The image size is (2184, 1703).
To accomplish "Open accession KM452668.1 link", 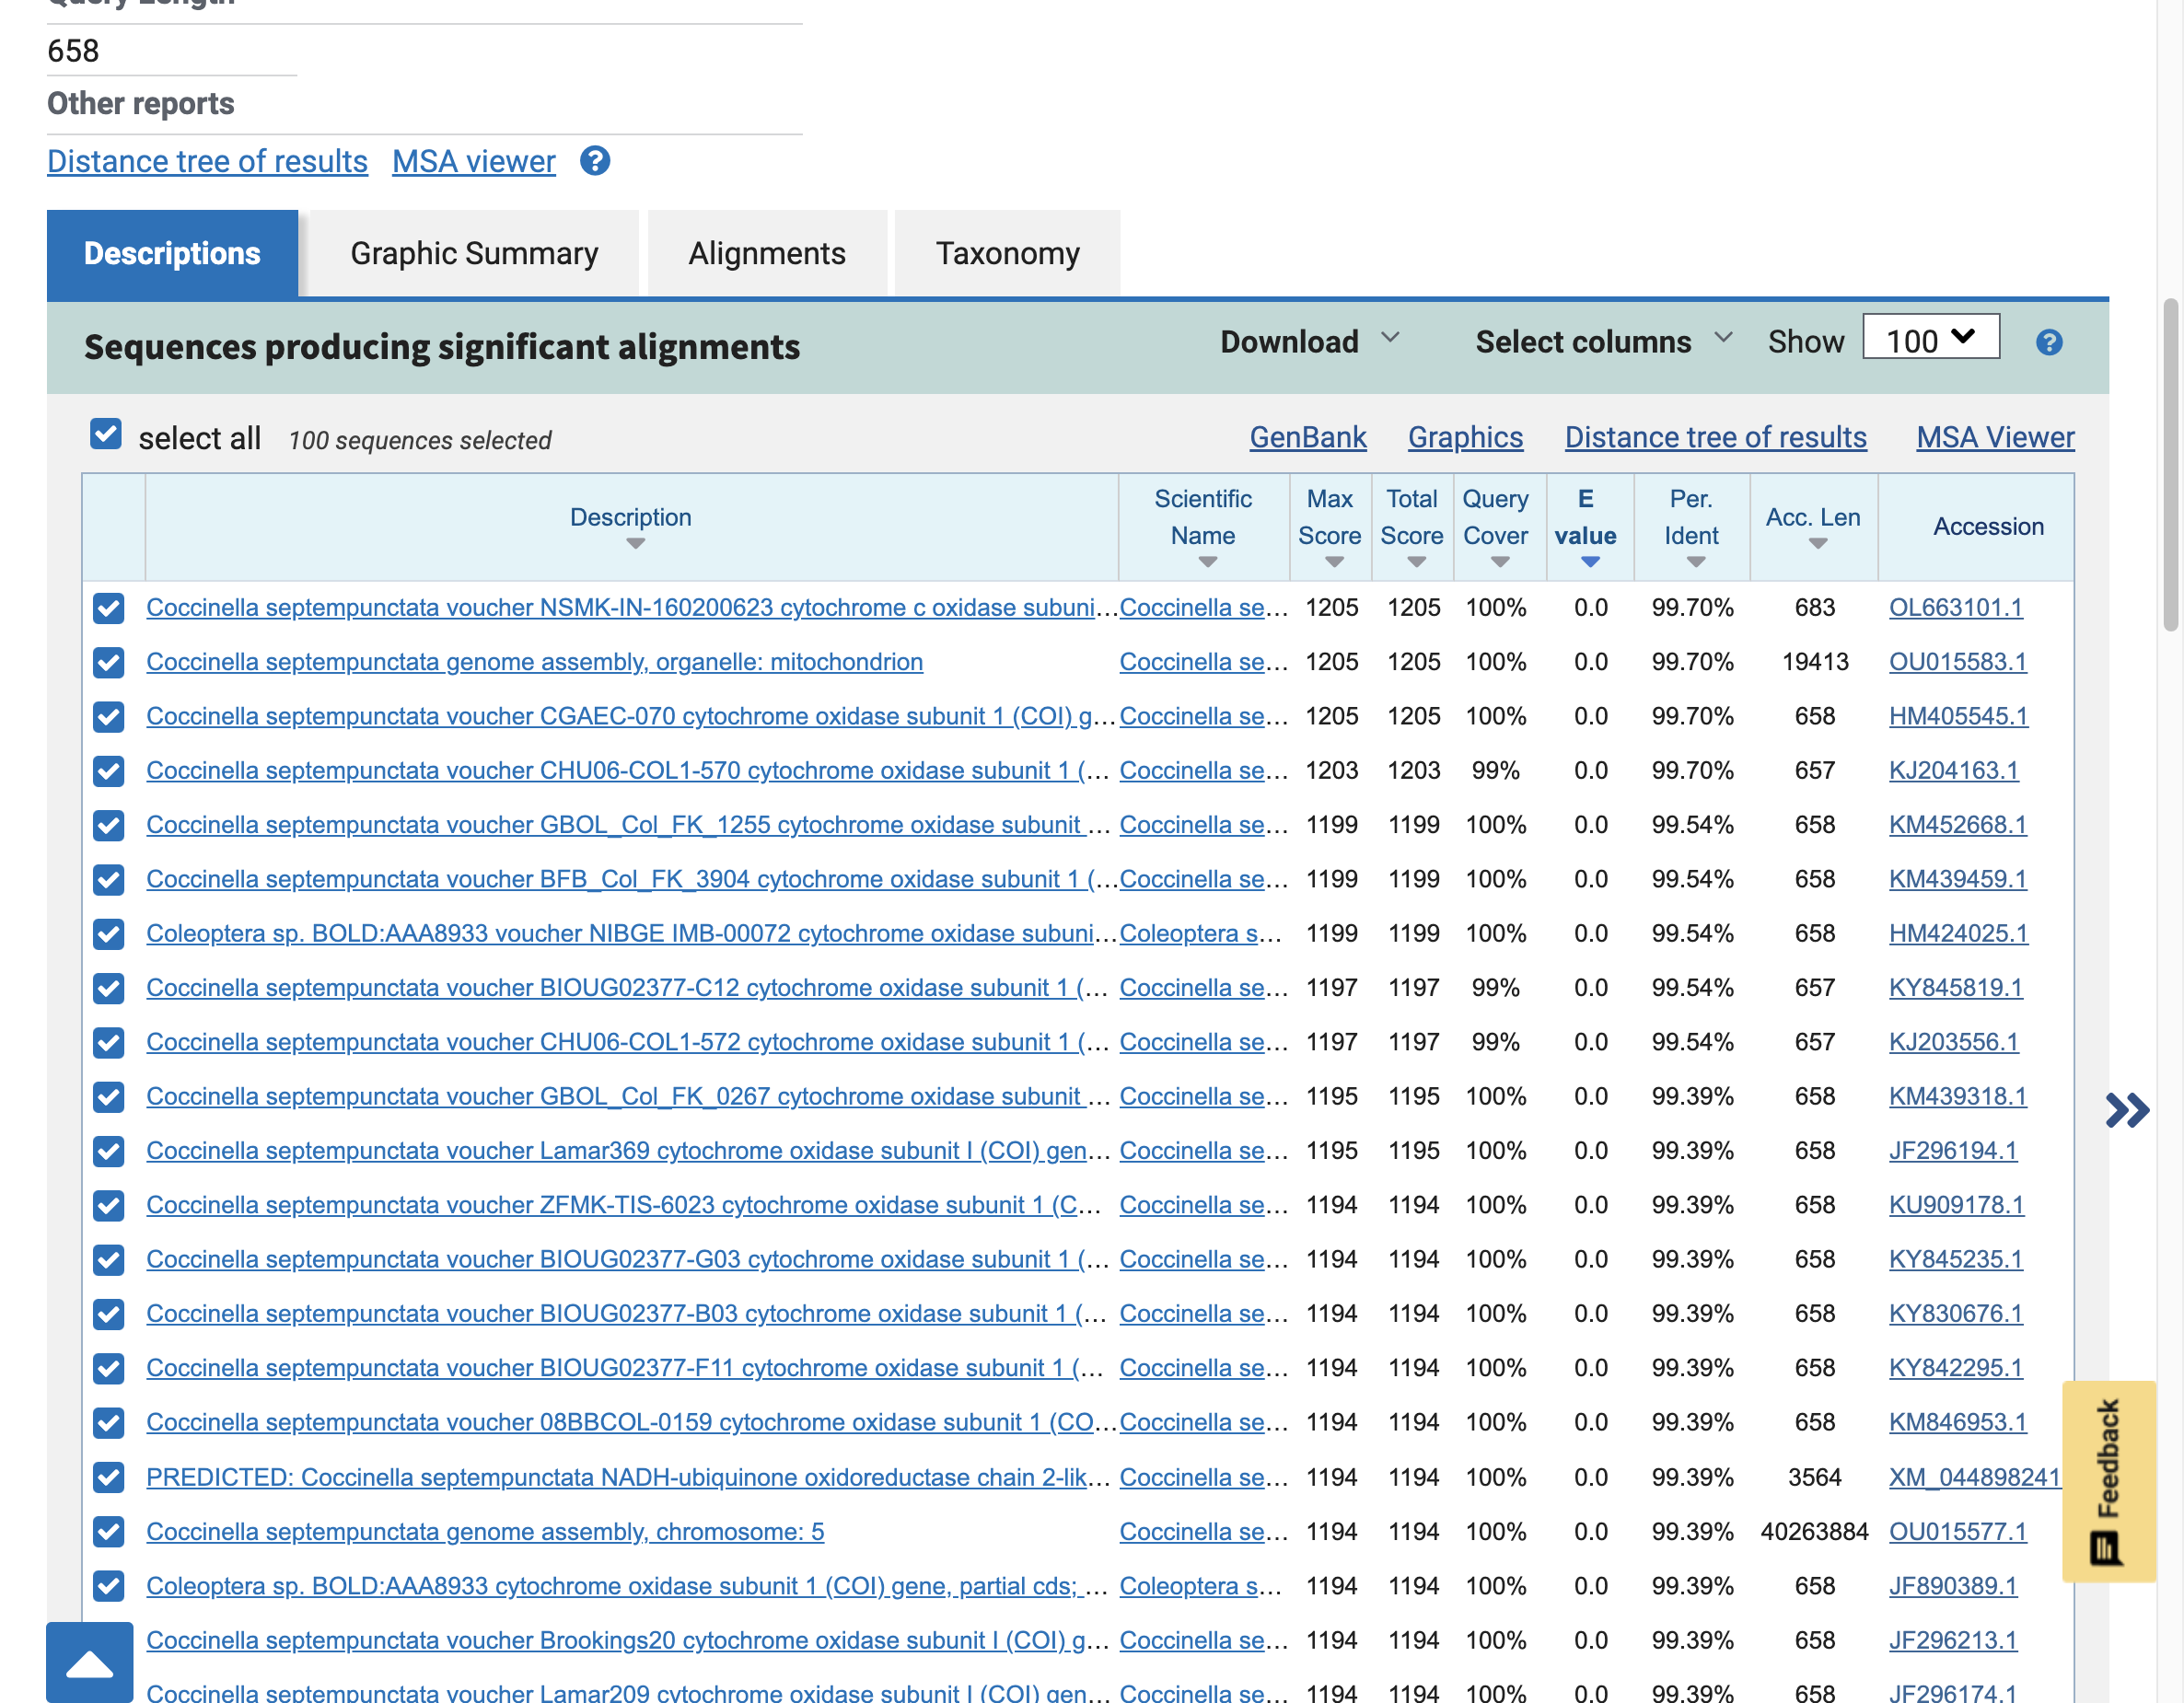I will pyautogui.click(x=1957, y=825).
